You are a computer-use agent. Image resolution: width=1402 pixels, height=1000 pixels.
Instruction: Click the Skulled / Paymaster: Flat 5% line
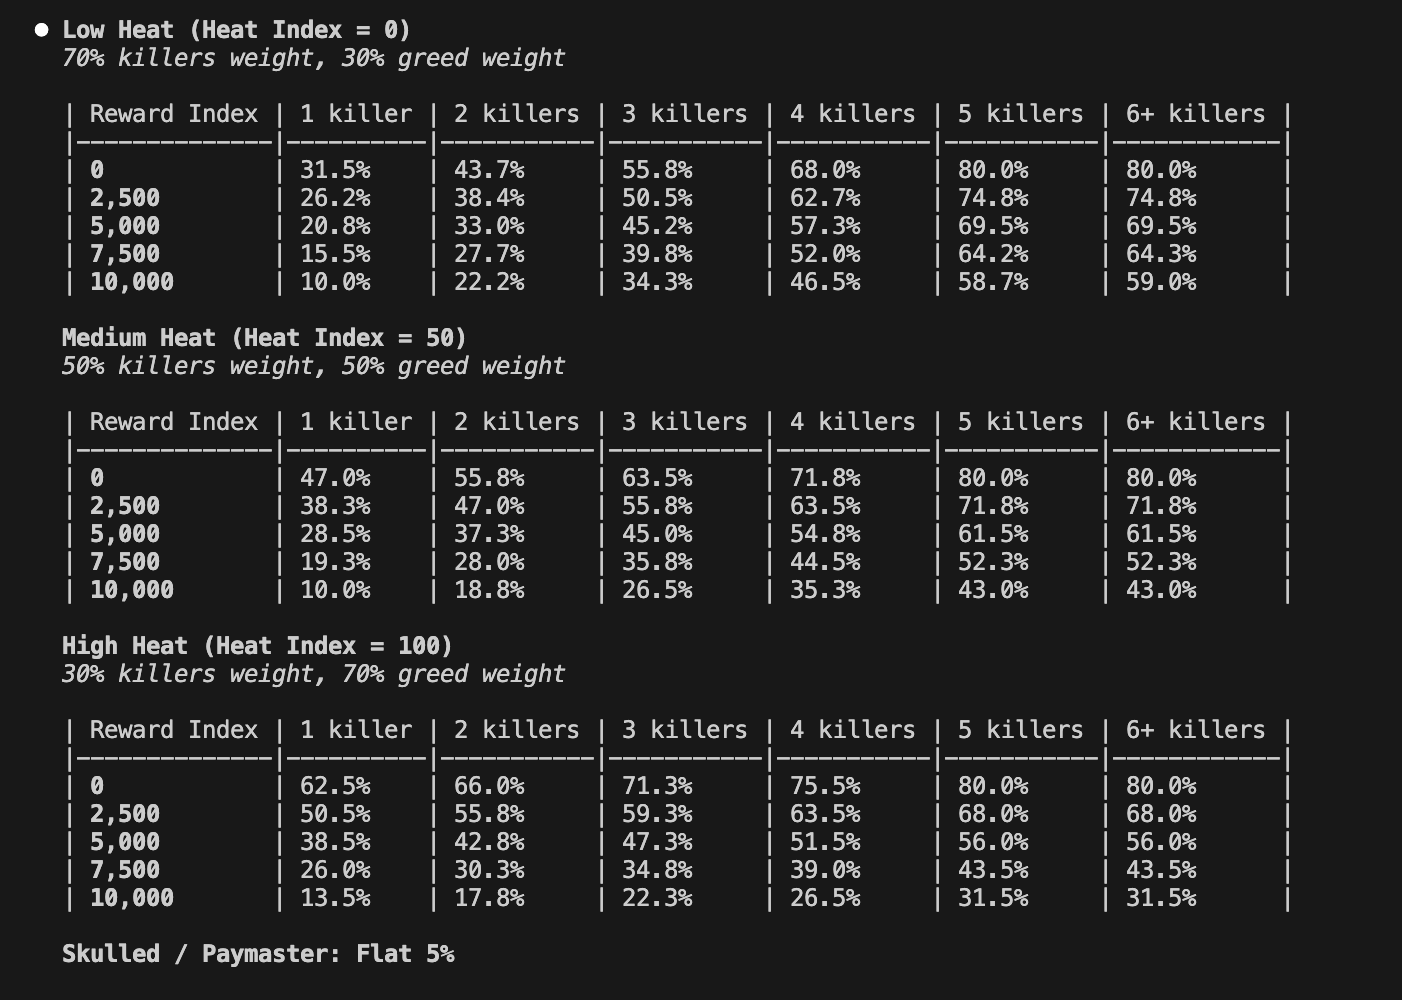pyautogui.click(x=258, y=954)
